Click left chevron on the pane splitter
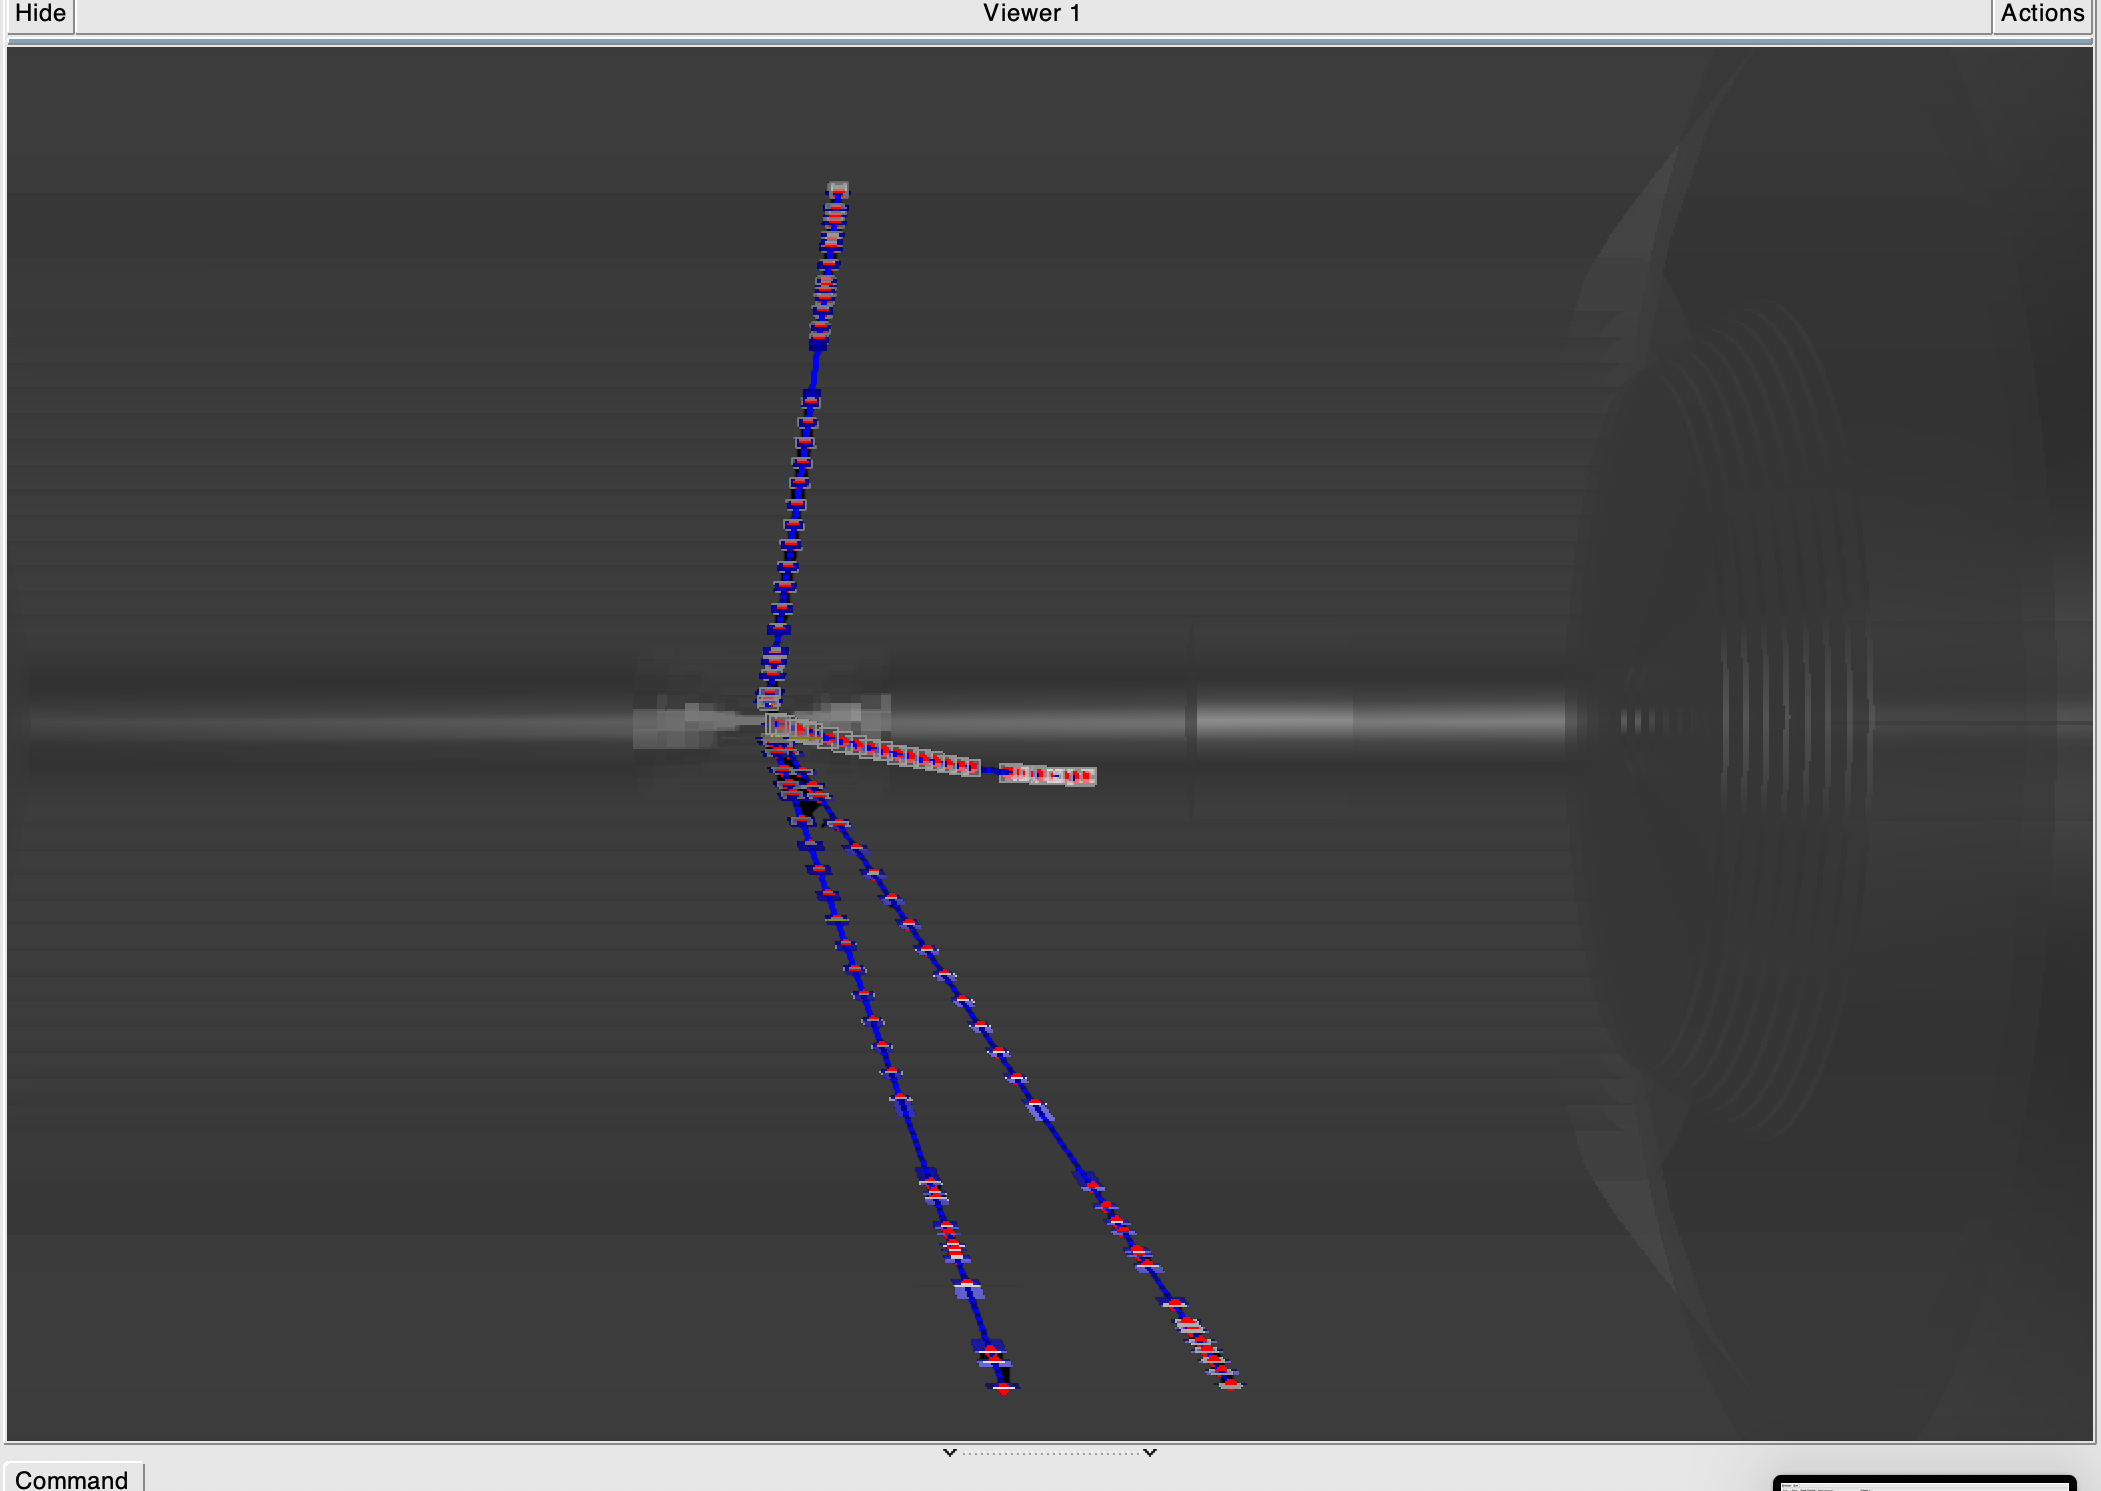Viewport: 2101px width, 1491px height. (x=950, y=1452)
